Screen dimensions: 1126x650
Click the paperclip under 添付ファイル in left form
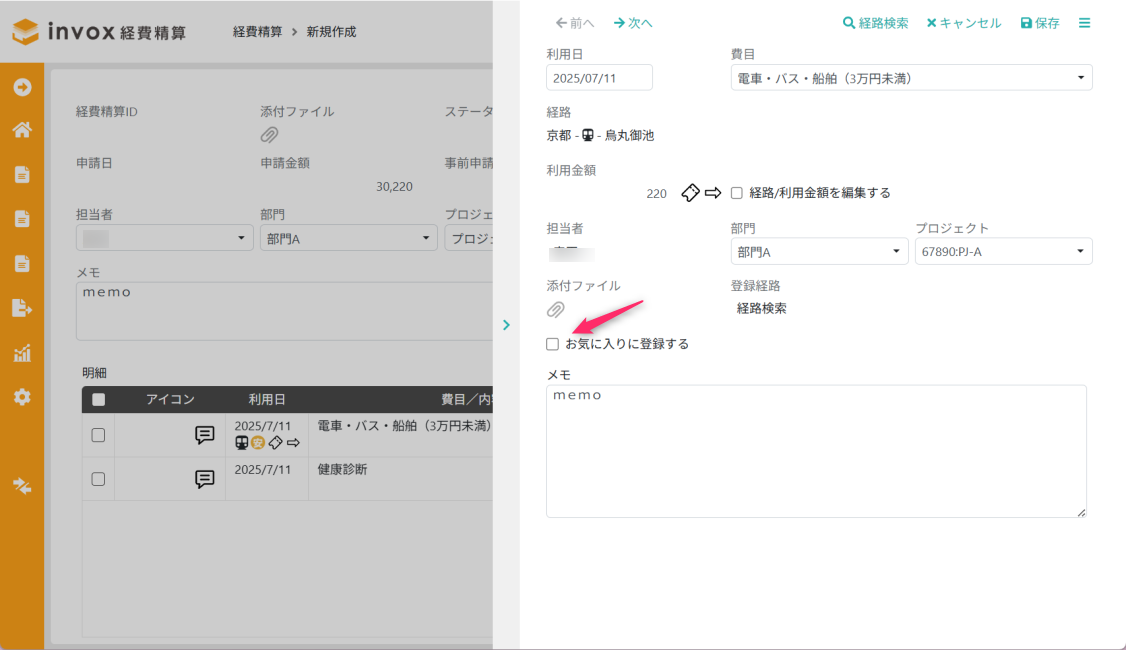(x=269, y=134)
